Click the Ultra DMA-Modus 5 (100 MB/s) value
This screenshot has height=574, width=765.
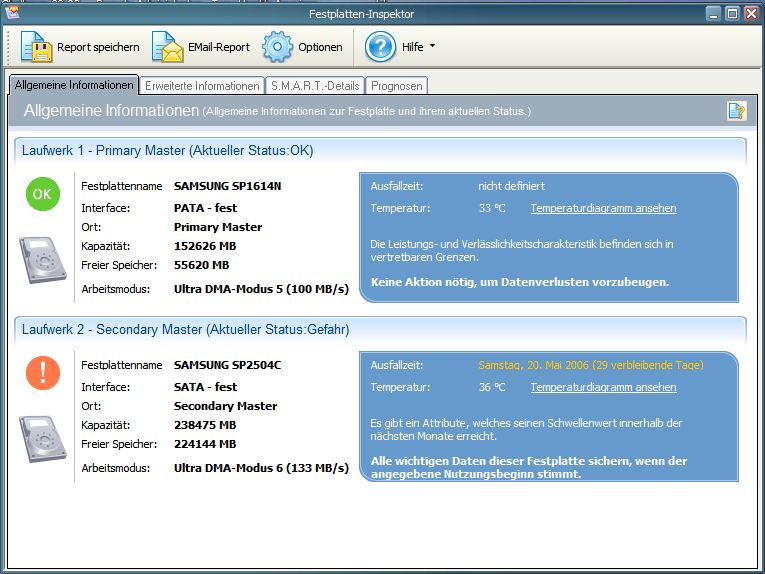click(262, 289)
